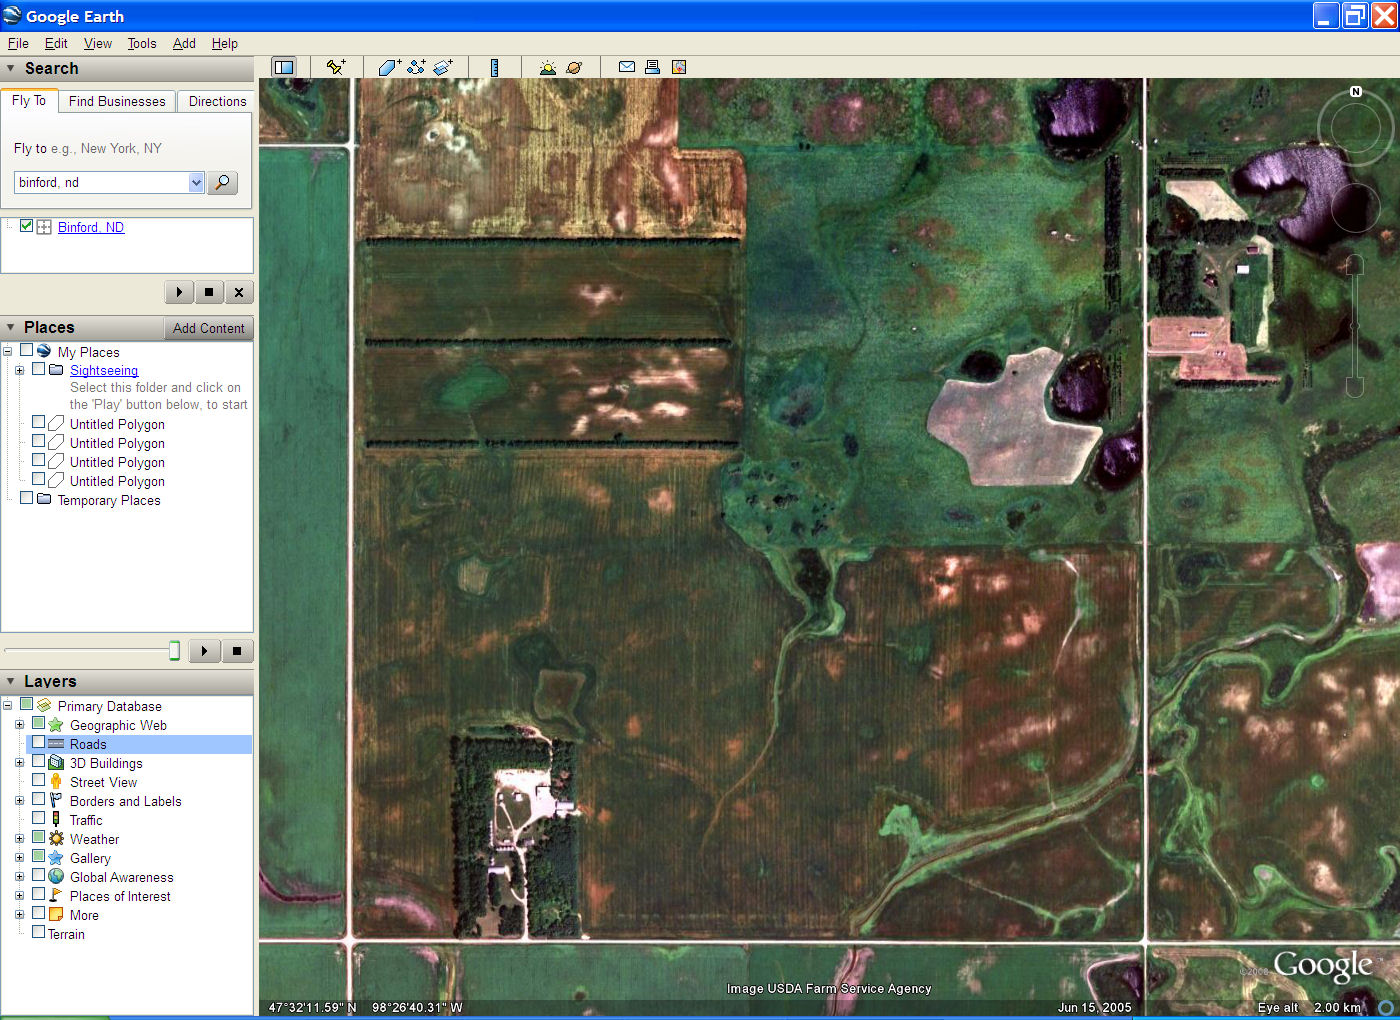Add a path from the toolbar
This screenshot has width=1400, height=1020.
click(416, 67)
